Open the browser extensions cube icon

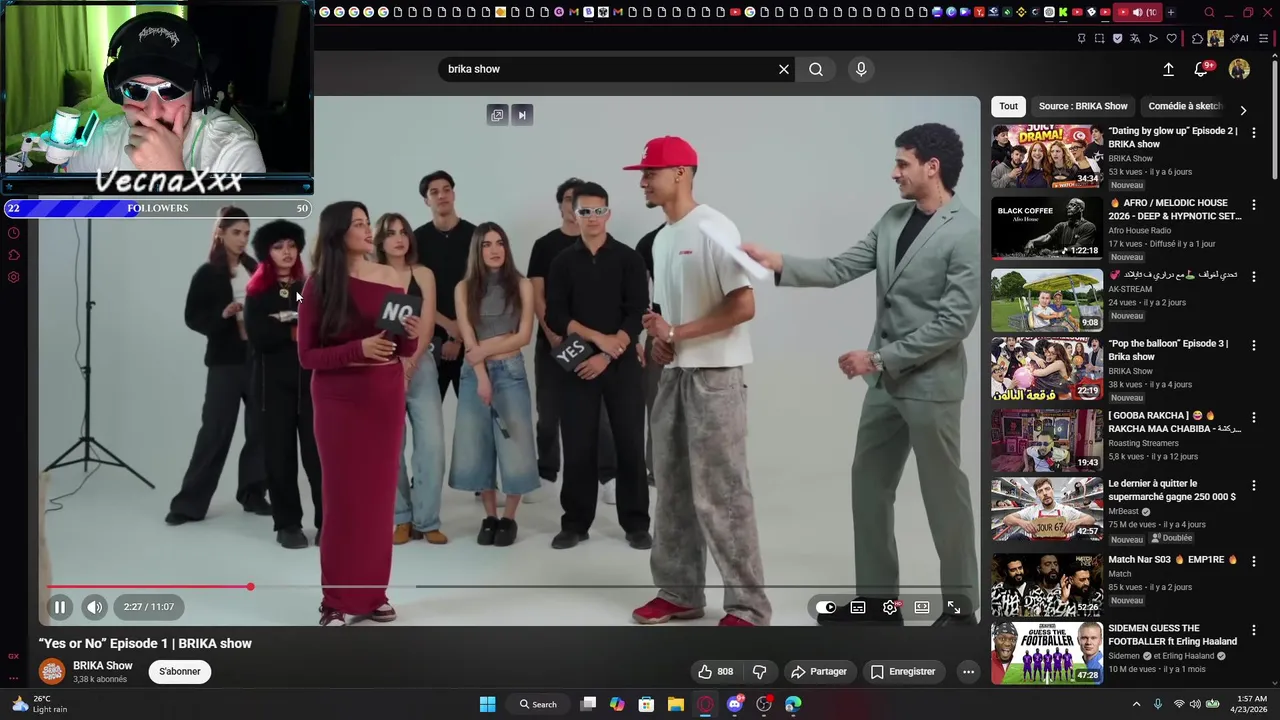pyautogui.click(x=1197, y=39)
